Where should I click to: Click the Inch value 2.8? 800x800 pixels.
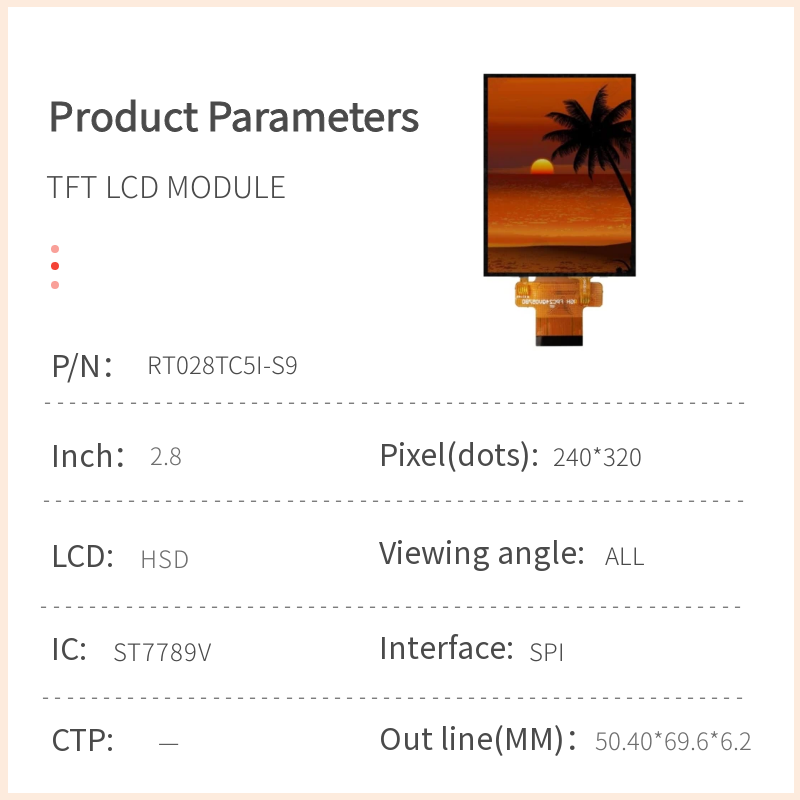pyautogui.click(x=165, y=458)
